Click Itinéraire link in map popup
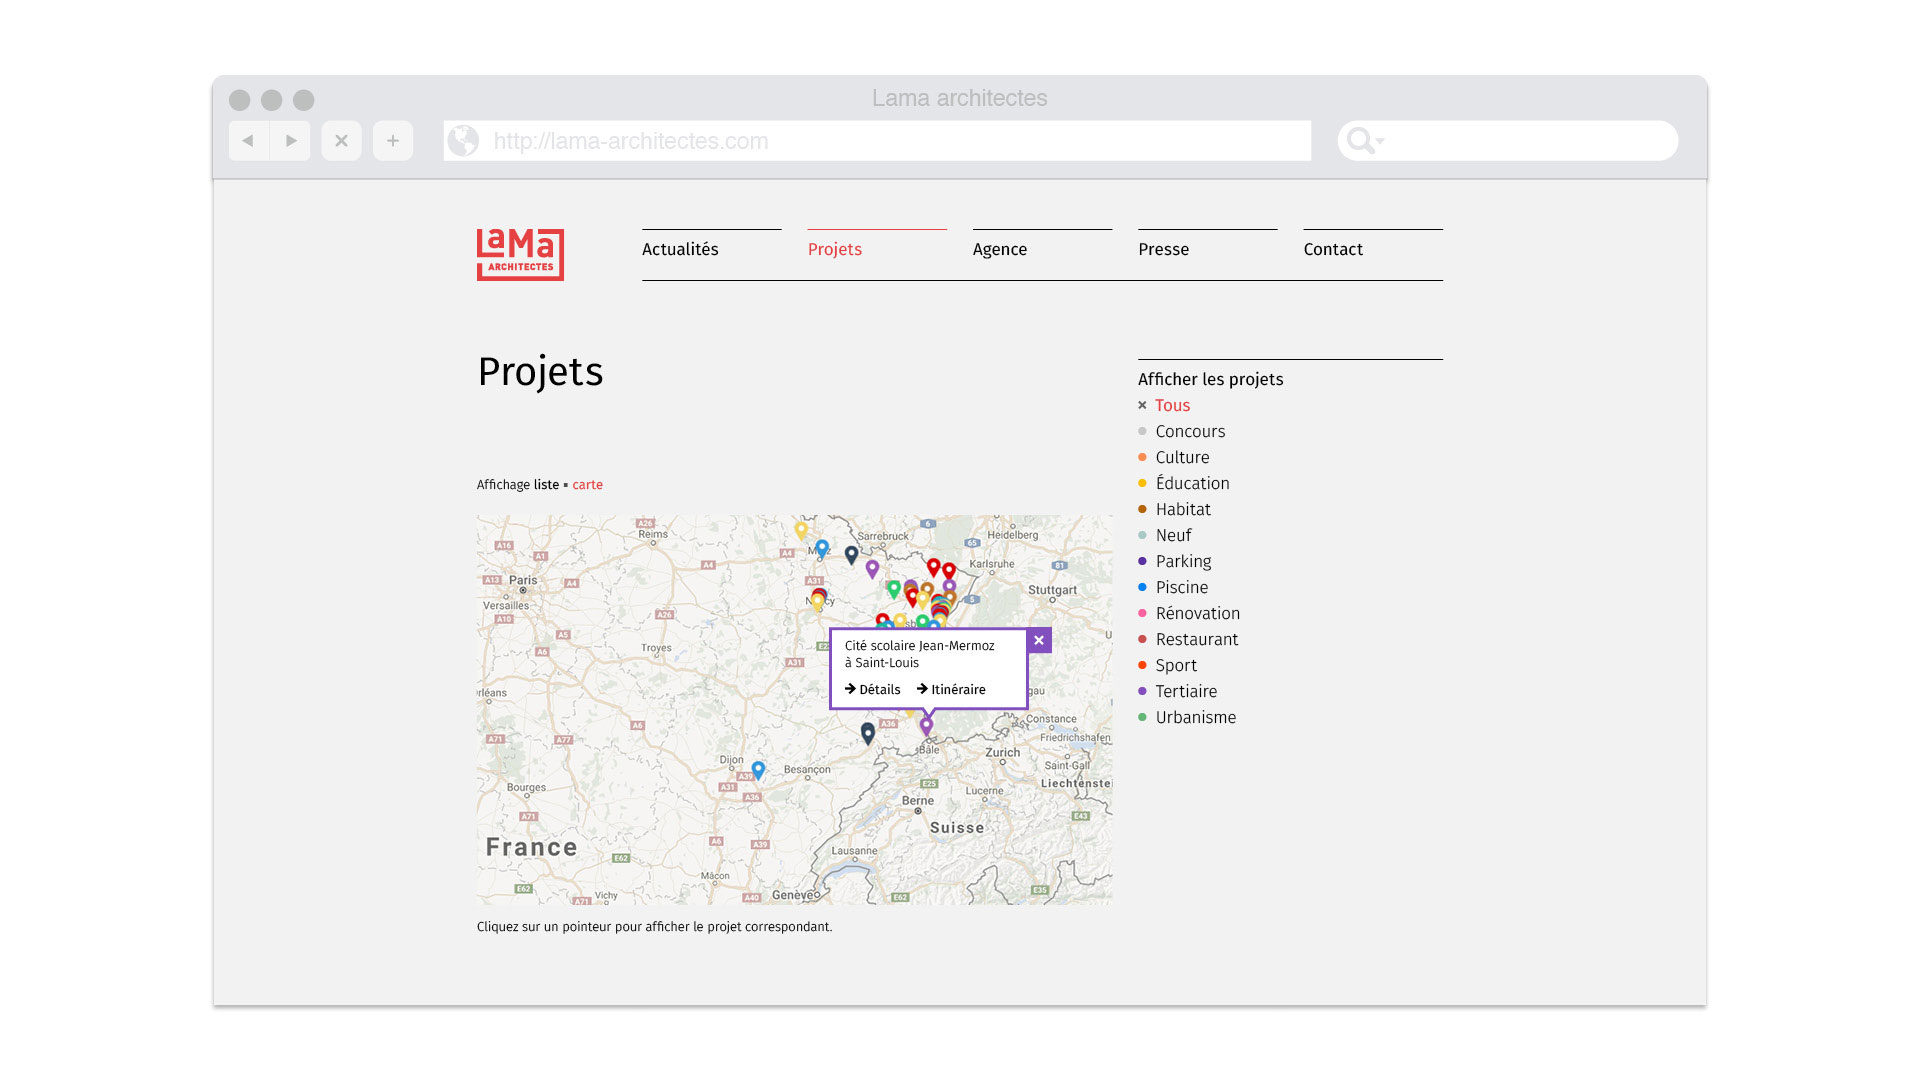This screenshot has width=1920, height=1080. (x=956, y=688)
